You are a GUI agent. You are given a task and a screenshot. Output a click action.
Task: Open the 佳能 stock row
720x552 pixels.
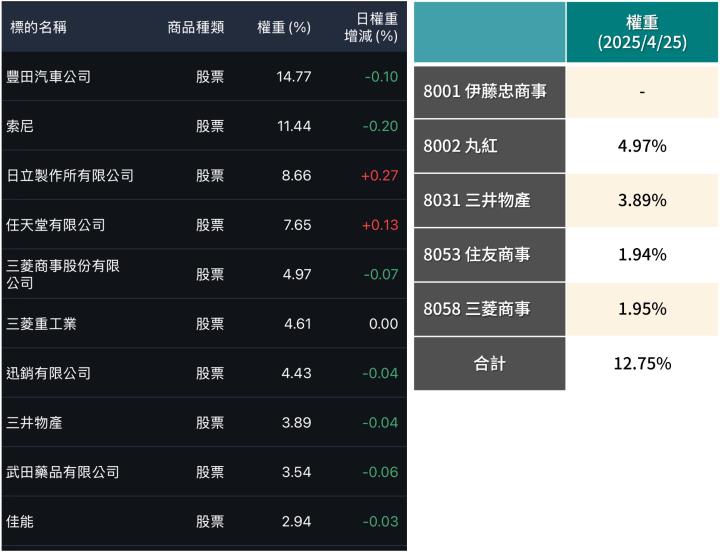[20, 521]
